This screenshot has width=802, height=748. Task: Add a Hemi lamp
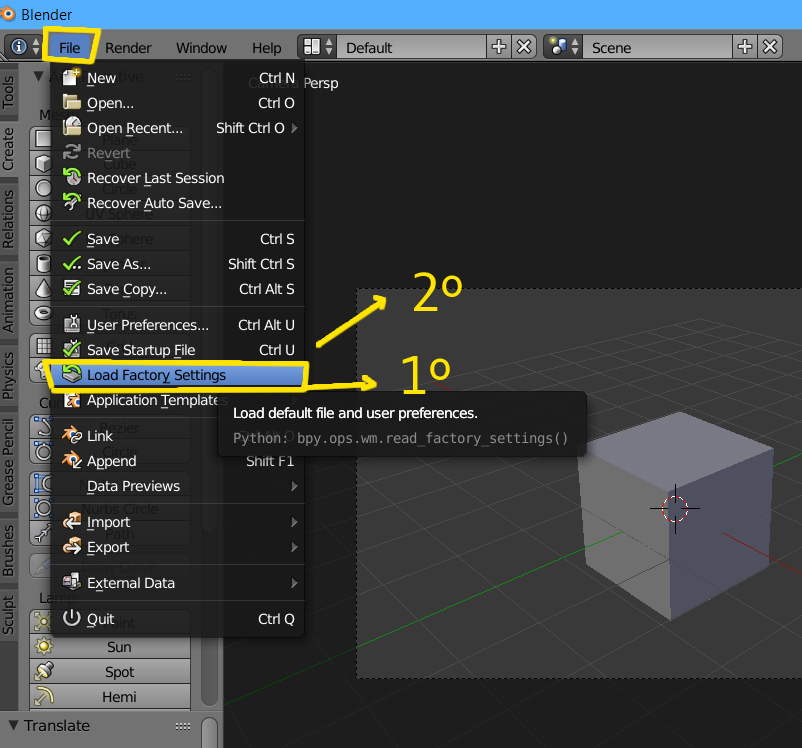[x=110, y=697]
